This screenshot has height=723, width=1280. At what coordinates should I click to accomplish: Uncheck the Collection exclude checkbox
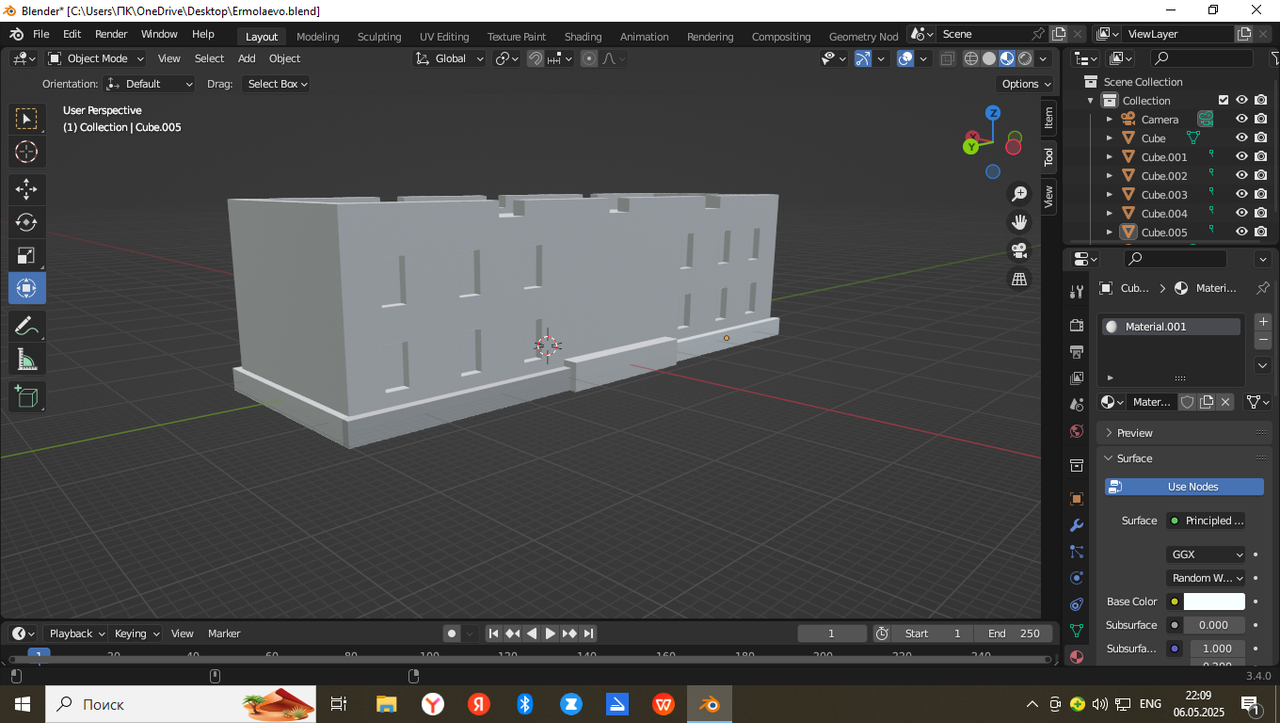[1223, 100]
